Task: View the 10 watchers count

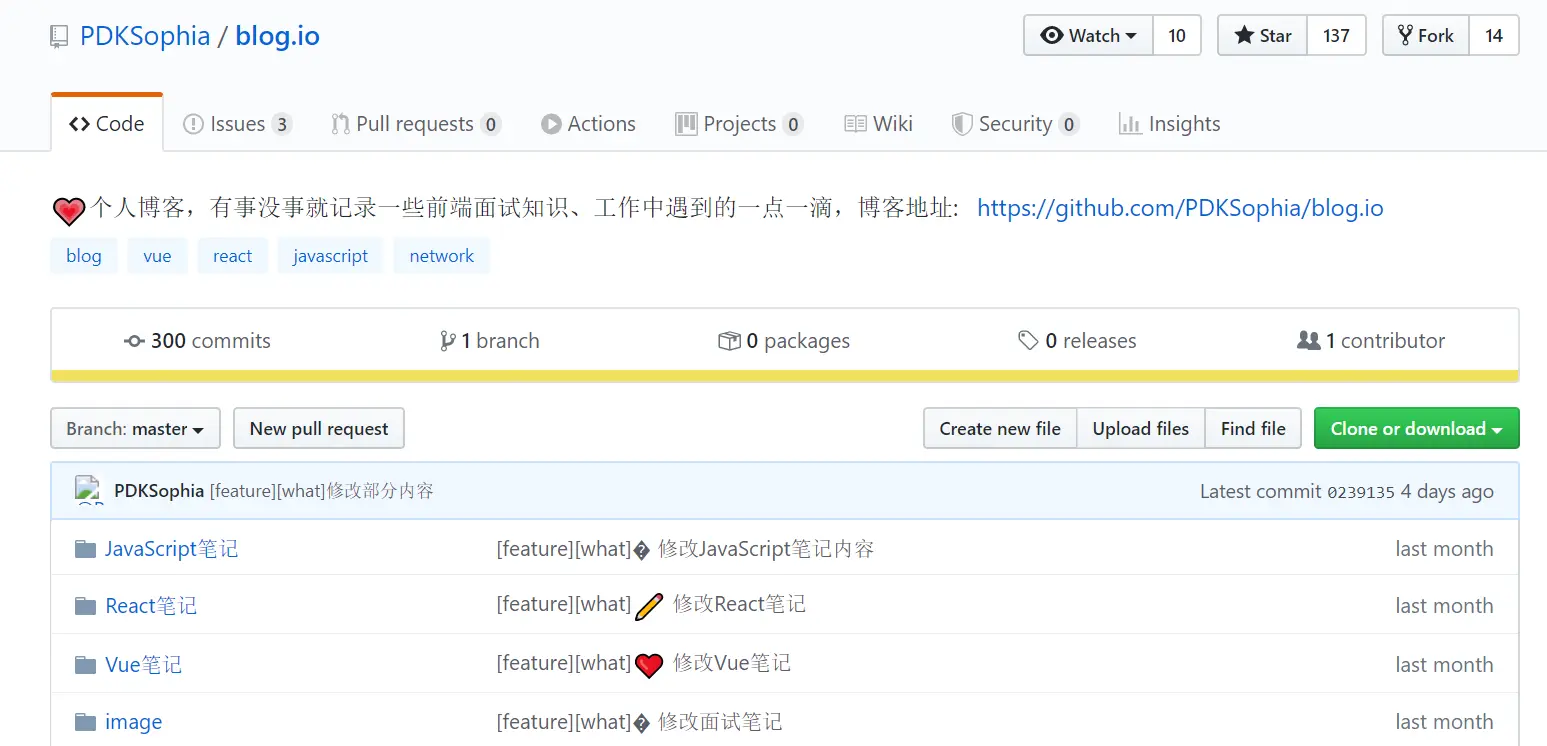Action: pyautogui.click(x=1177, y=36)
